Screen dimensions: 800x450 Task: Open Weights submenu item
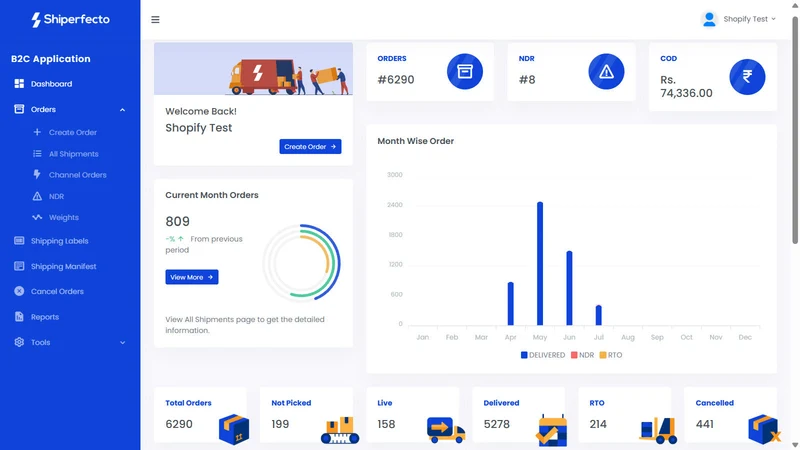pyautogui.click(x=64, y=217)
